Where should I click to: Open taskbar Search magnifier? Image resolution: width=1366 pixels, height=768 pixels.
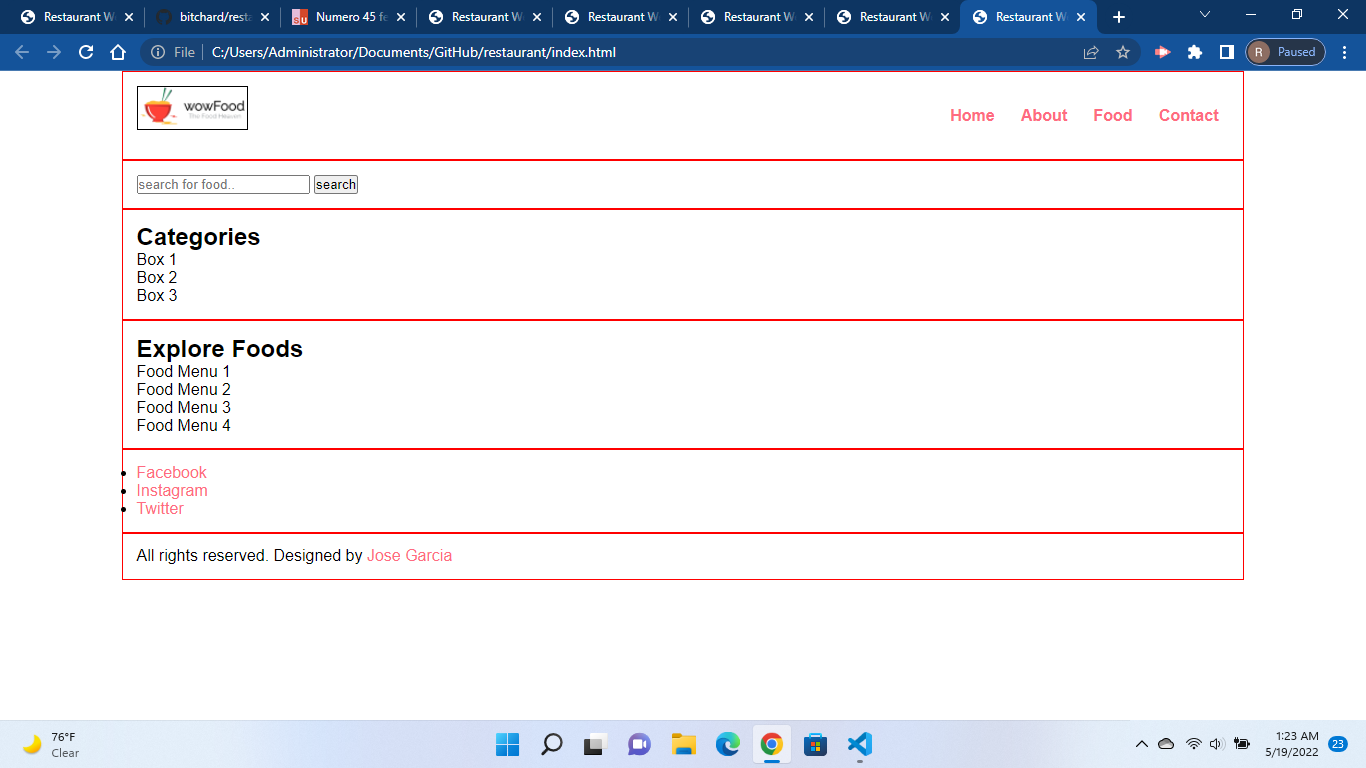click(x=551, y=744)
